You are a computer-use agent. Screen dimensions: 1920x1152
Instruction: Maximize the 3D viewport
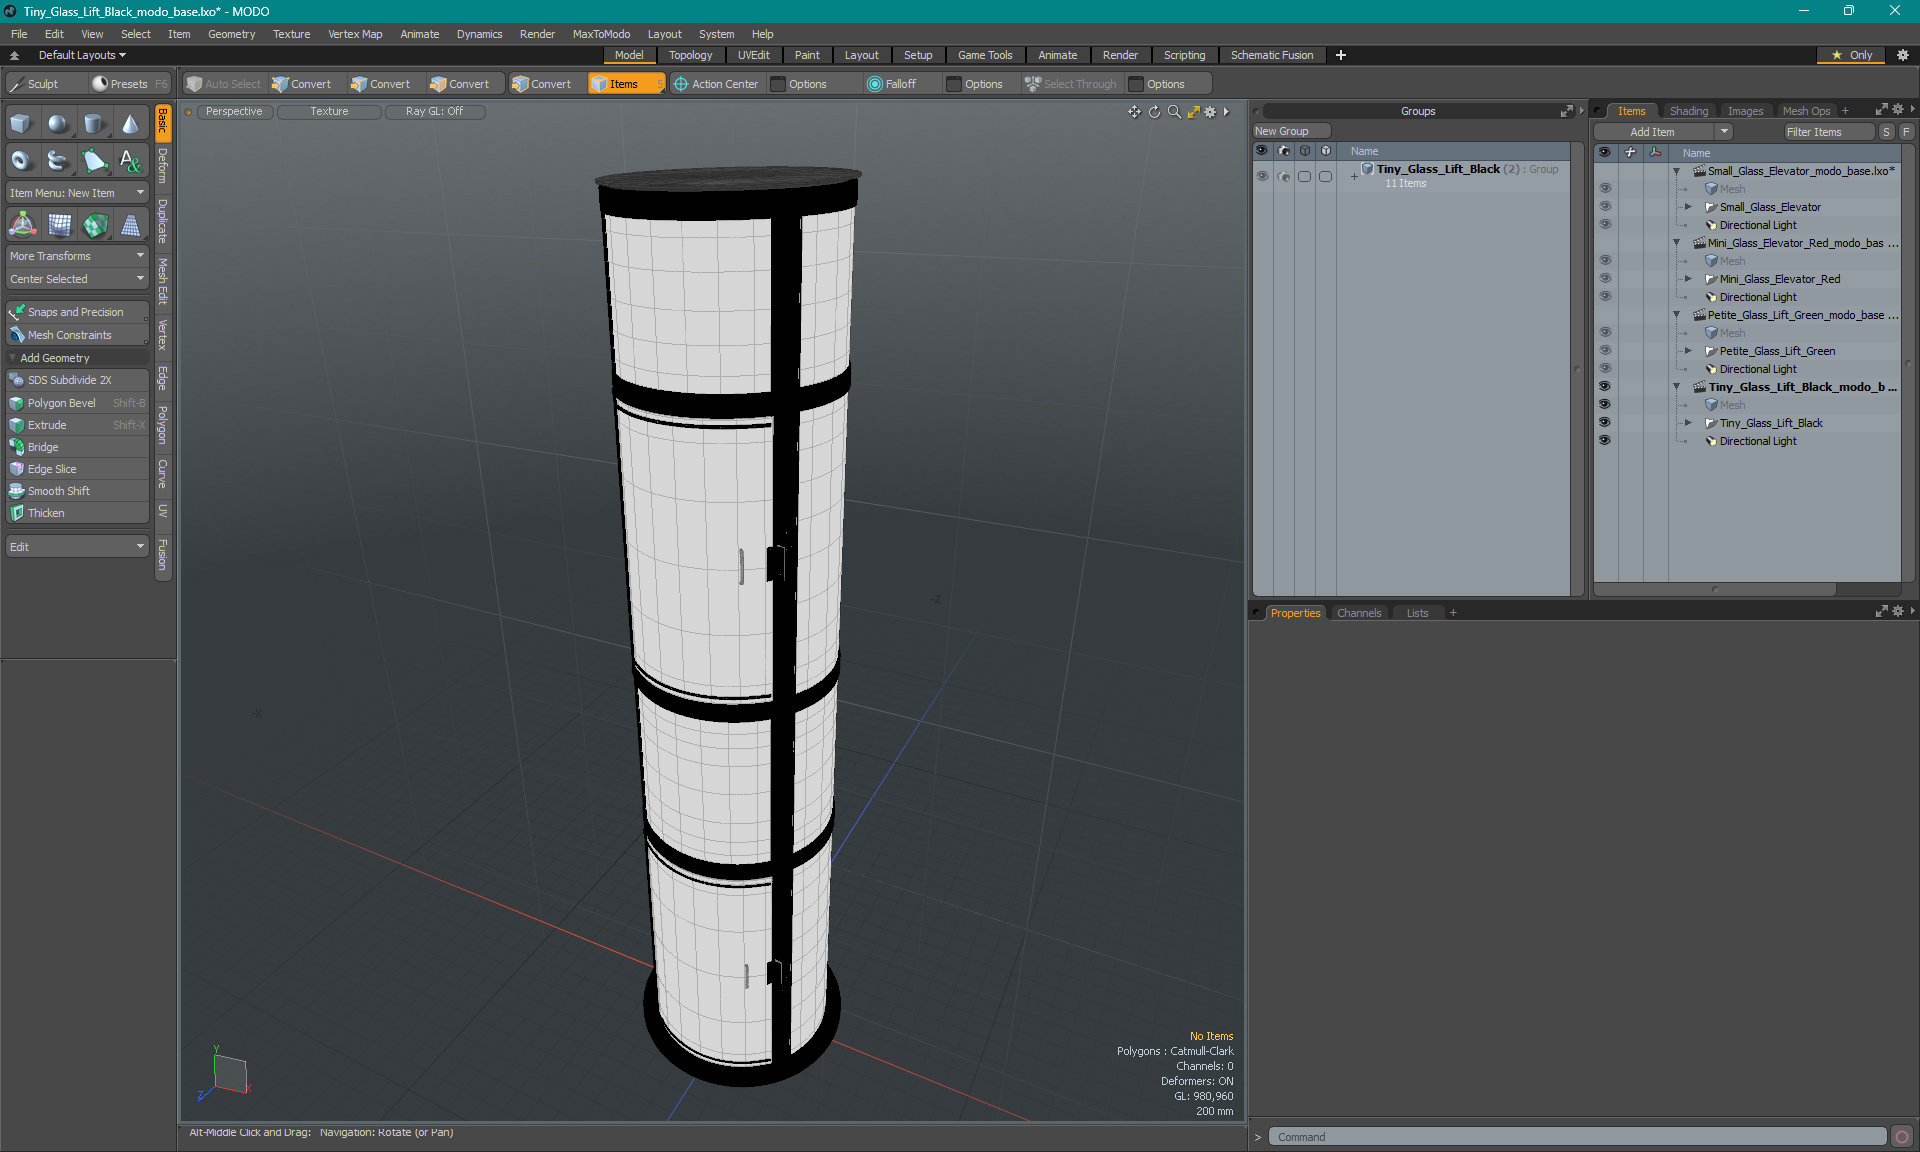click(1193, 112)
